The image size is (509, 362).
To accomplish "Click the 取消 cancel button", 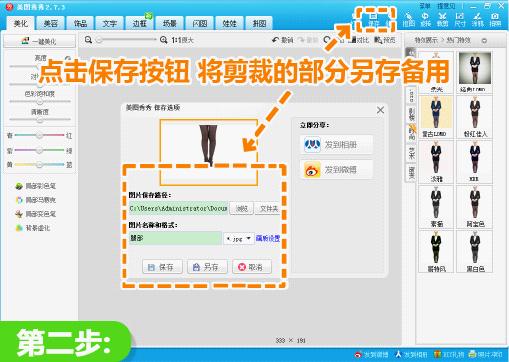I will coord(252,267).
